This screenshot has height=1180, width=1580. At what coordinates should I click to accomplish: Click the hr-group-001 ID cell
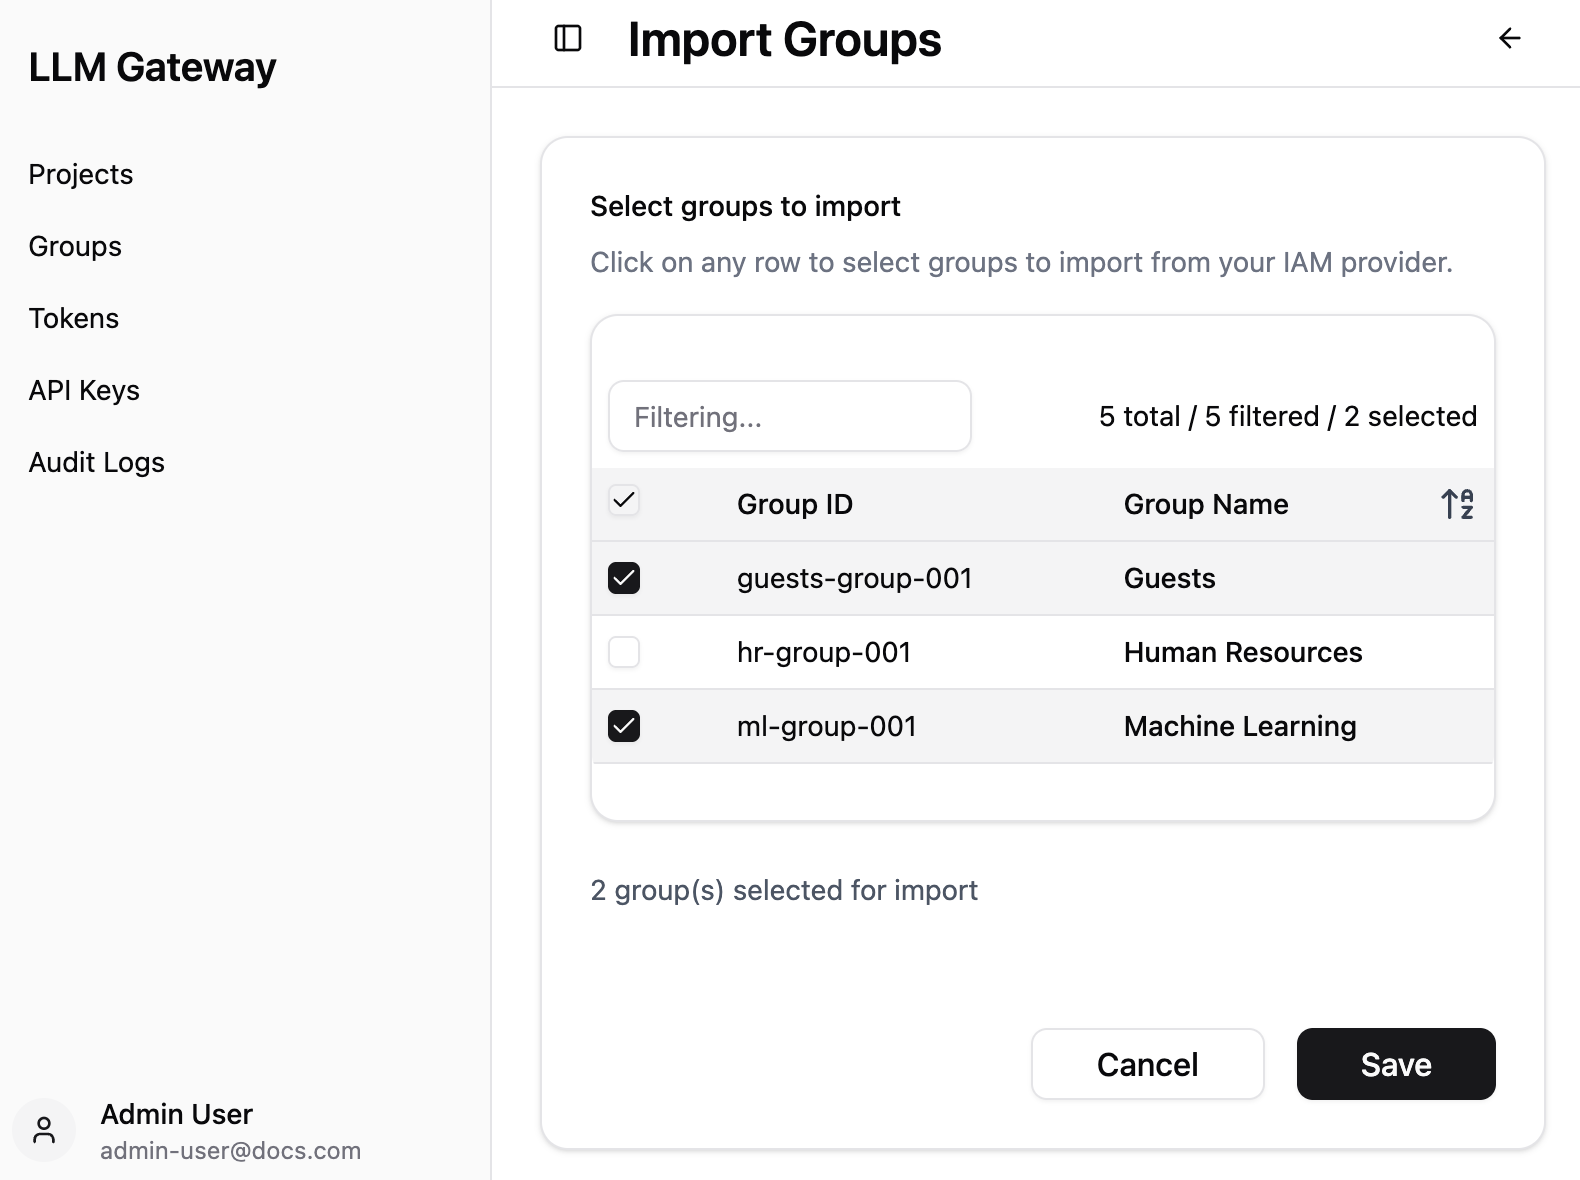(x=824, y=652)
